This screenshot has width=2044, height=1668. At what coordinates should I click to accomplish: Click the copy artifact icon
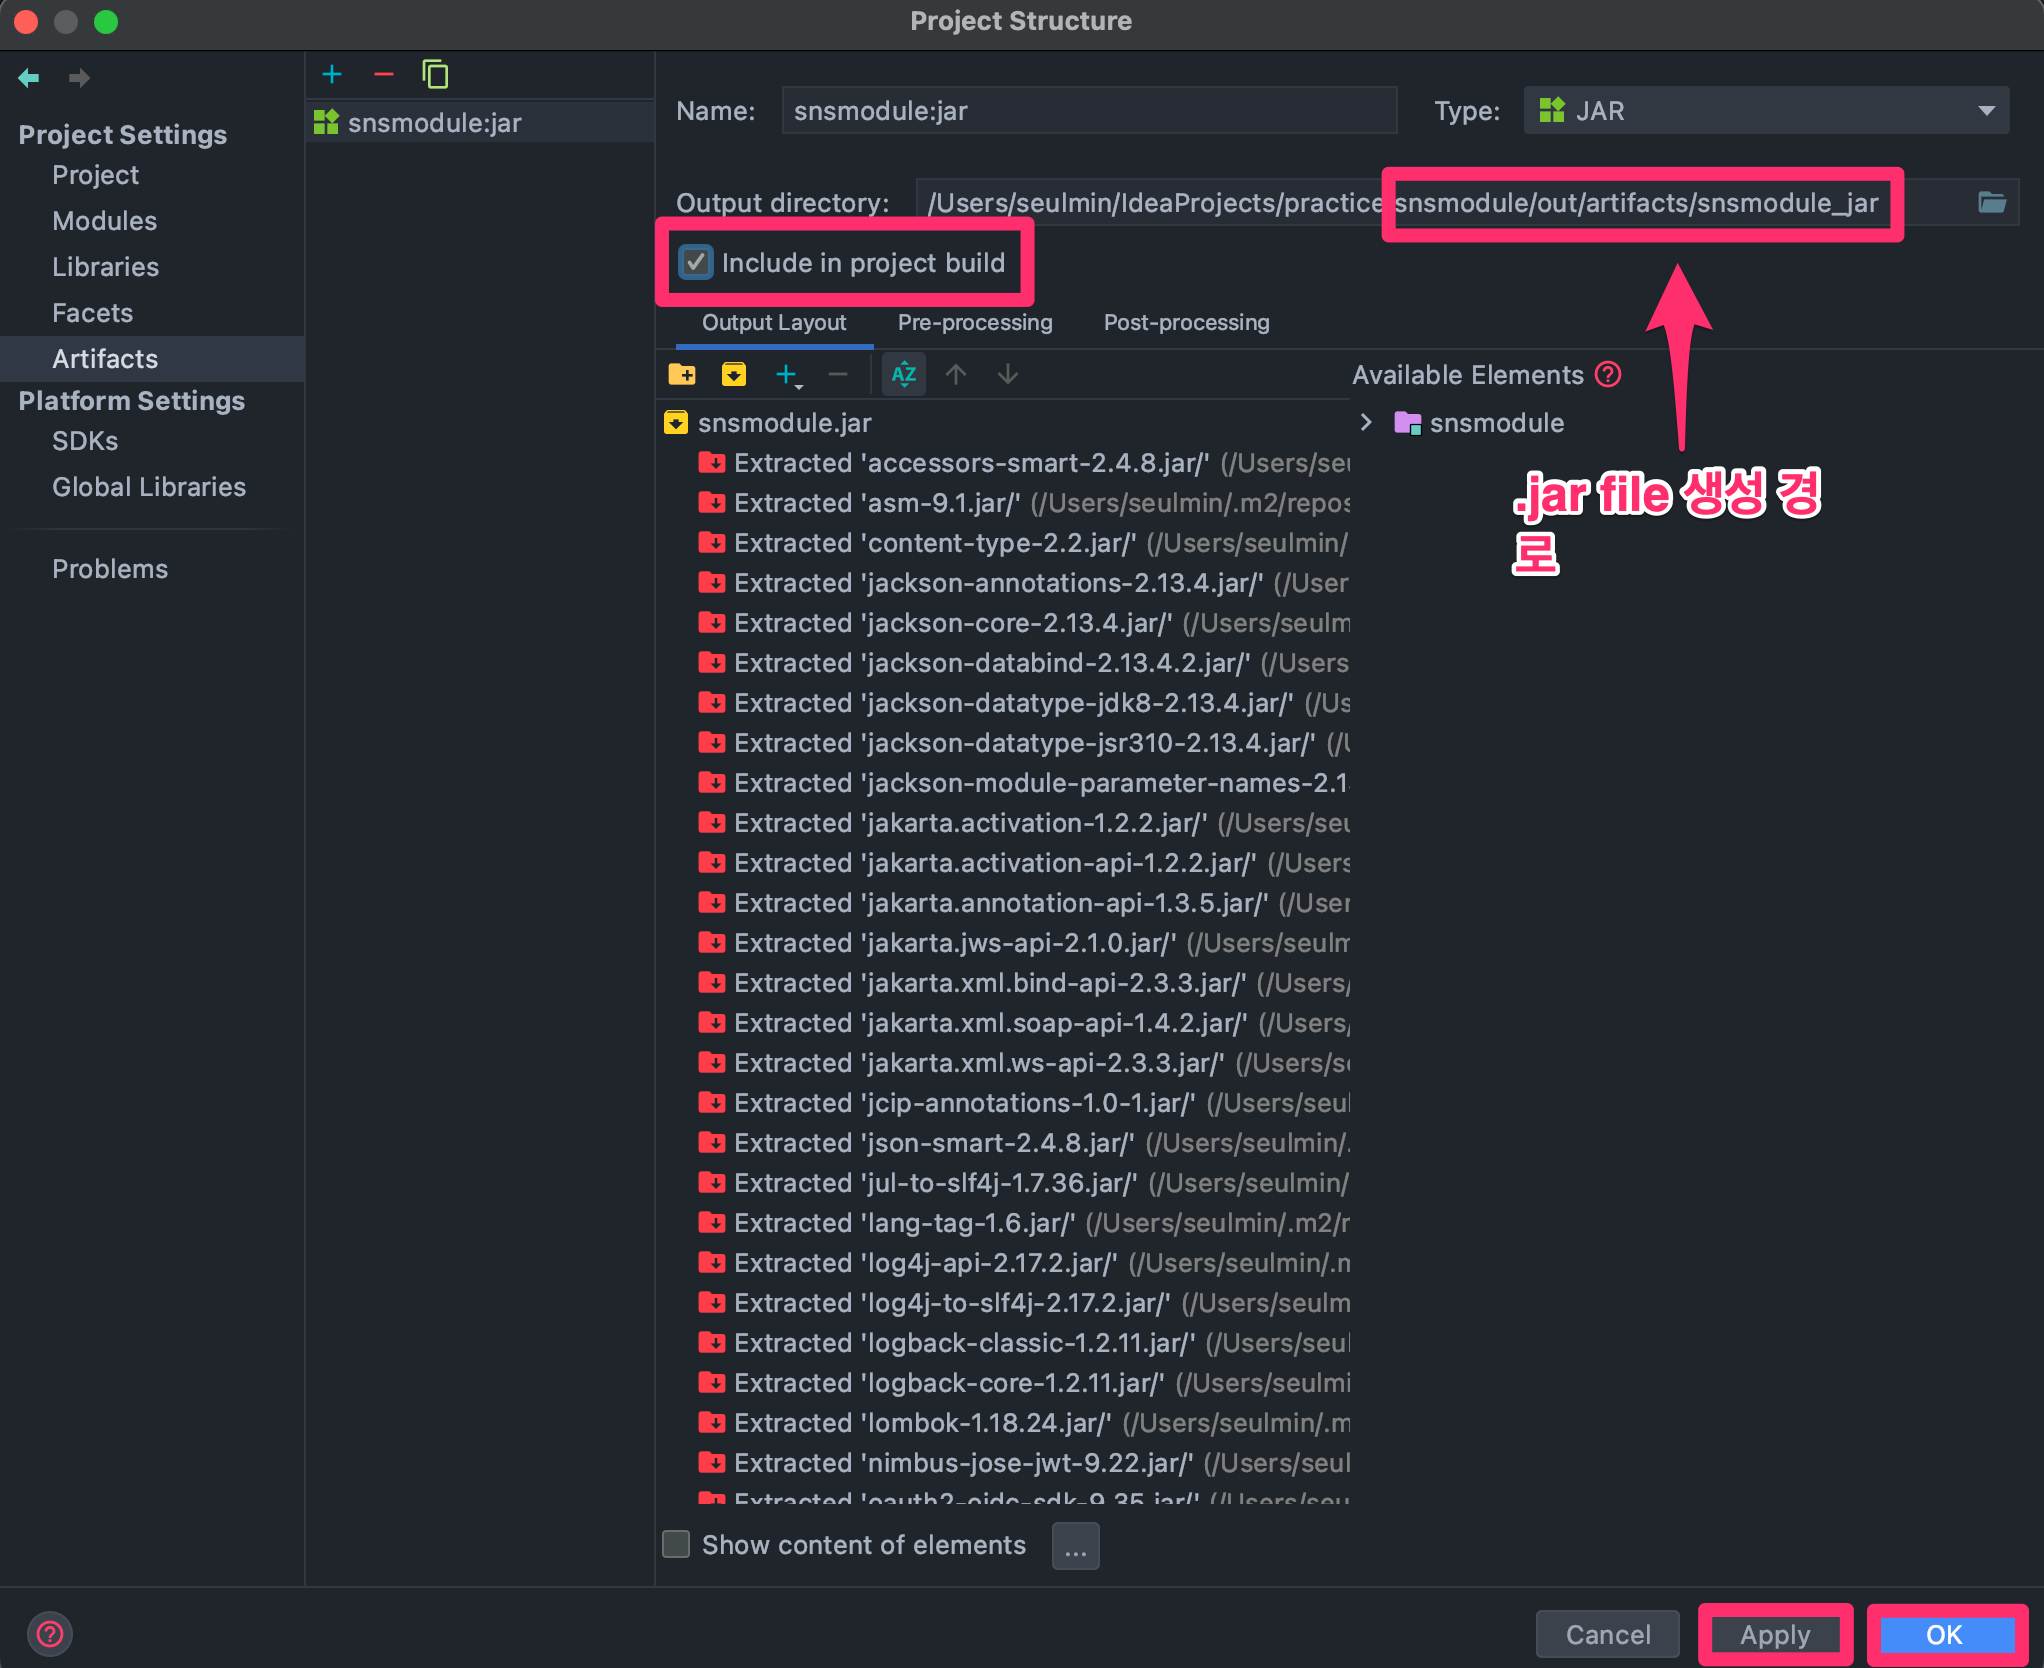(435, 75)
